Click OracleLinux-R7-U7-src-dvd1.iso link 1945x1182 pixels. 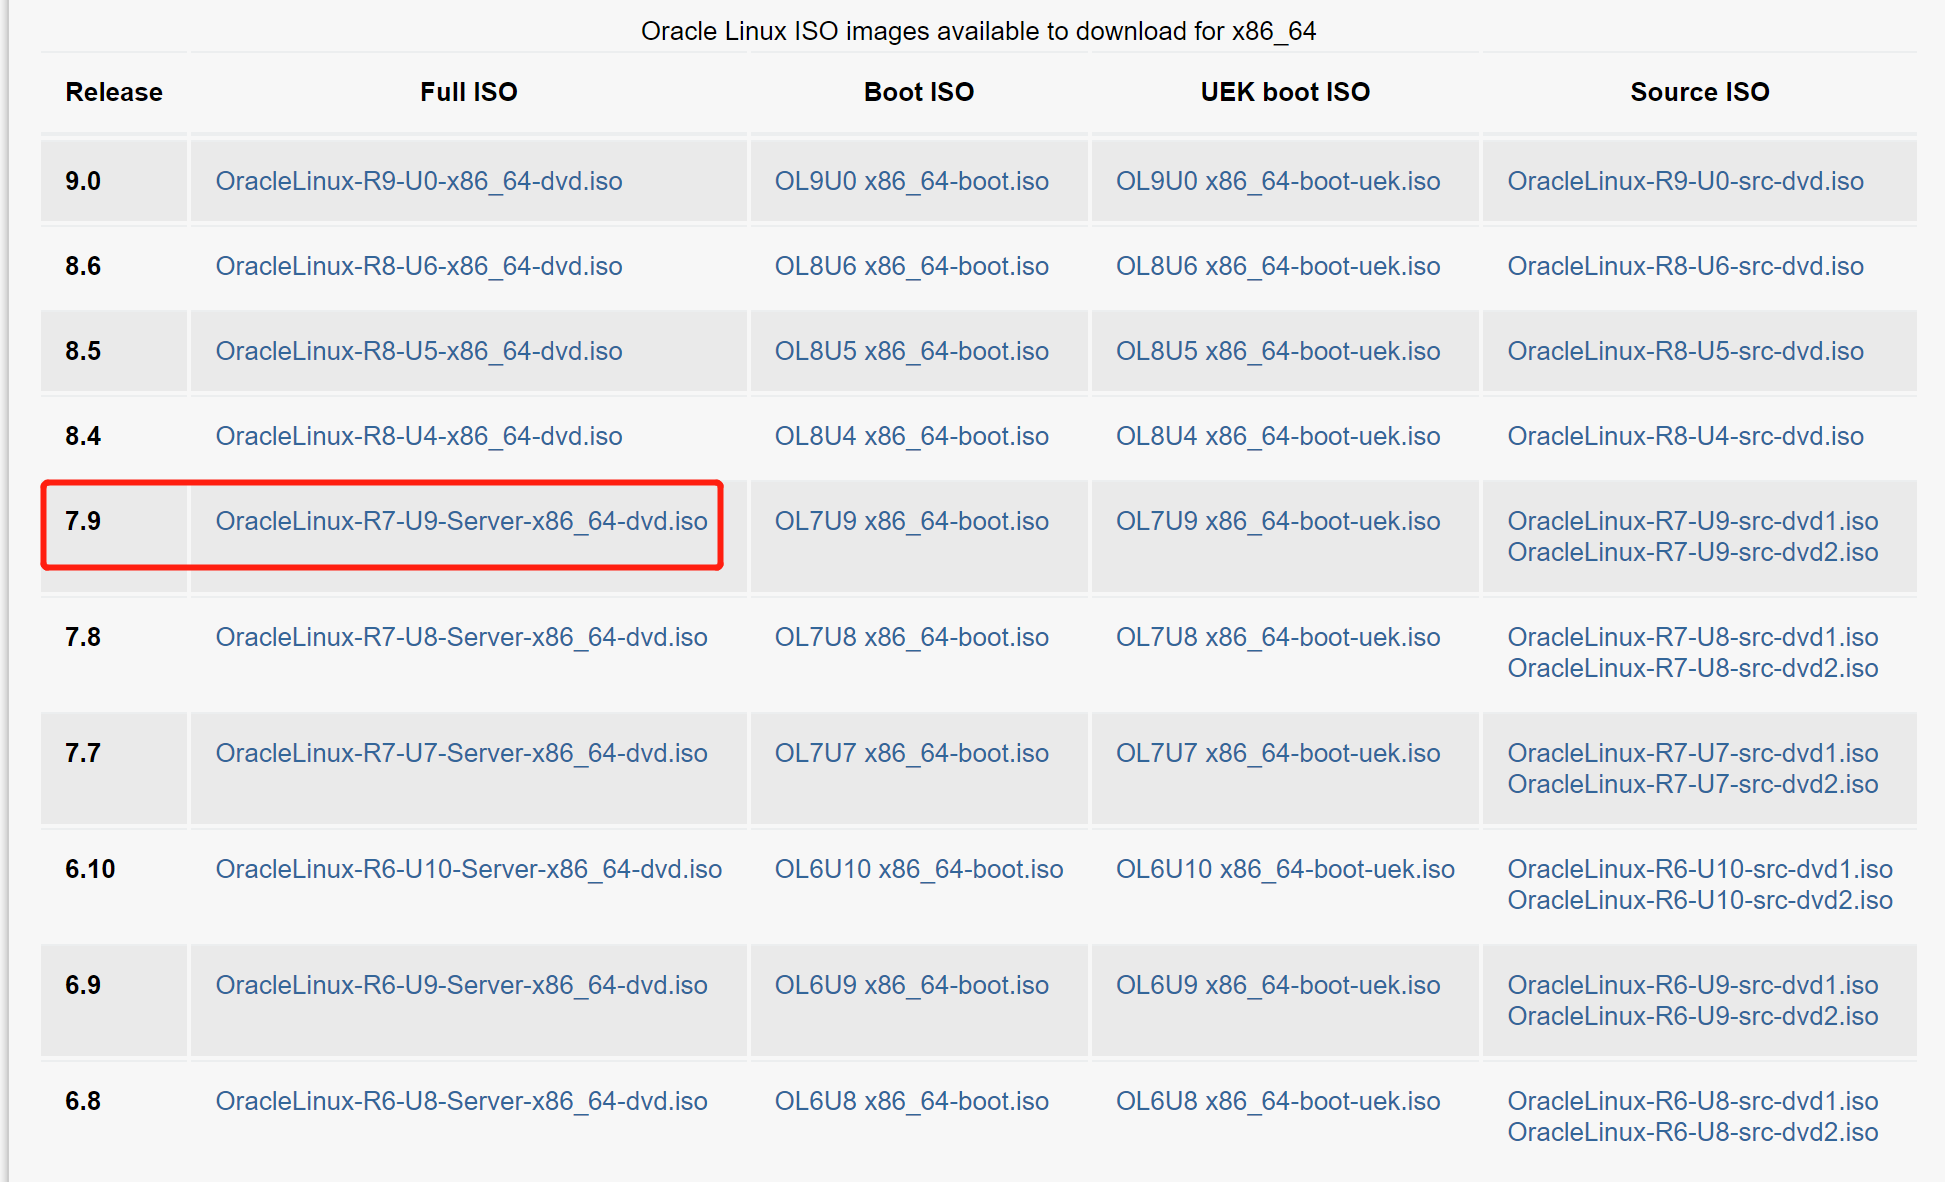click(x=1692, y=753)
